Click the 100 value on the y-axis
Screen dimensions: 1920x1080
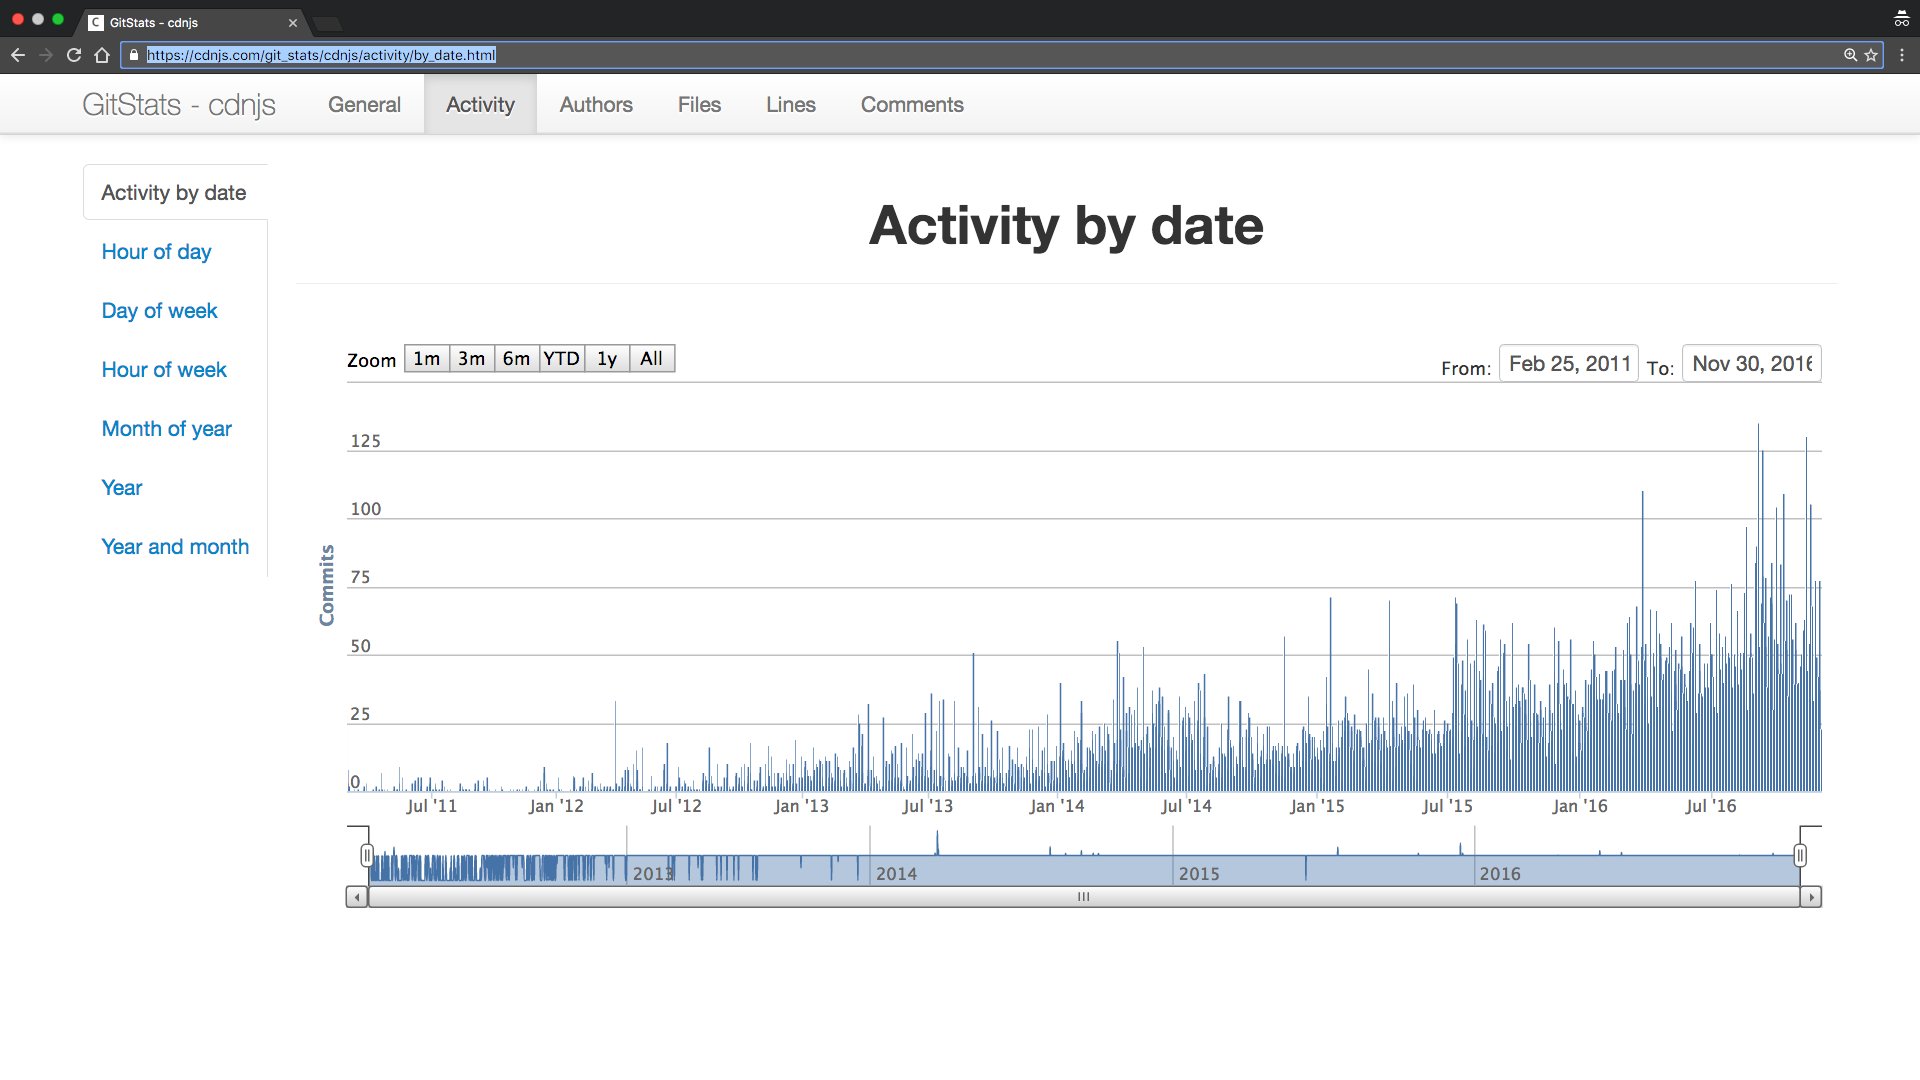(365, 509)
